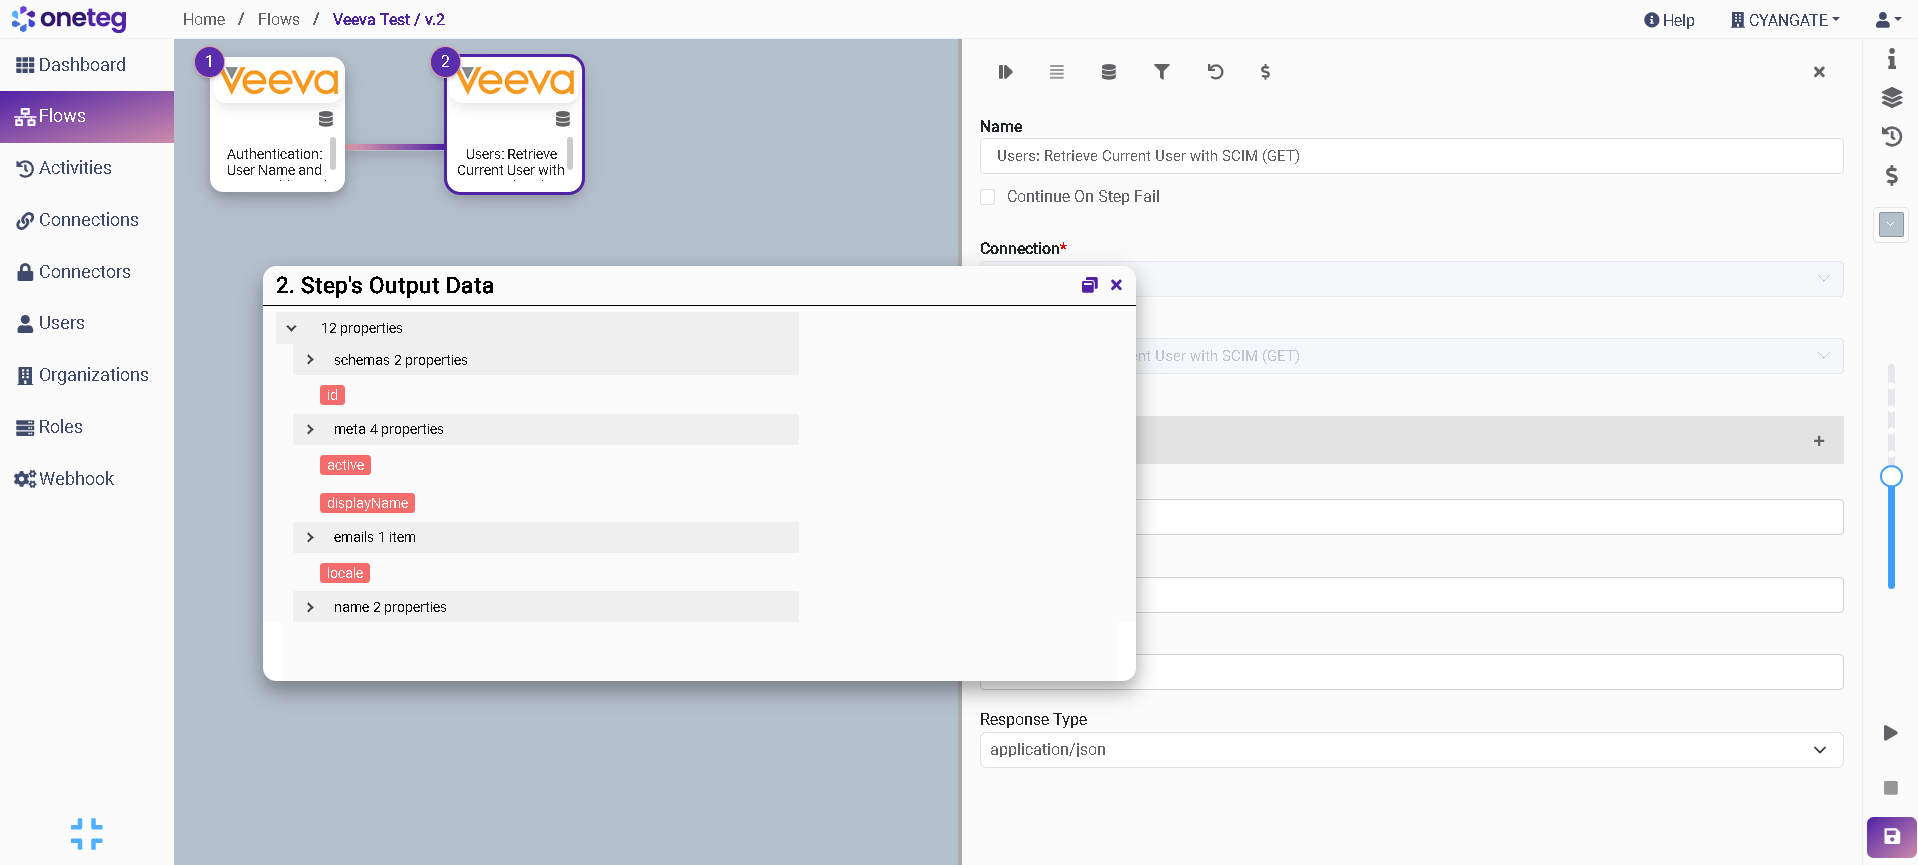Expand the schemas 2 properties node
Image resolution: width=1918 pixels, height=865 pixels.
point(310,360)
